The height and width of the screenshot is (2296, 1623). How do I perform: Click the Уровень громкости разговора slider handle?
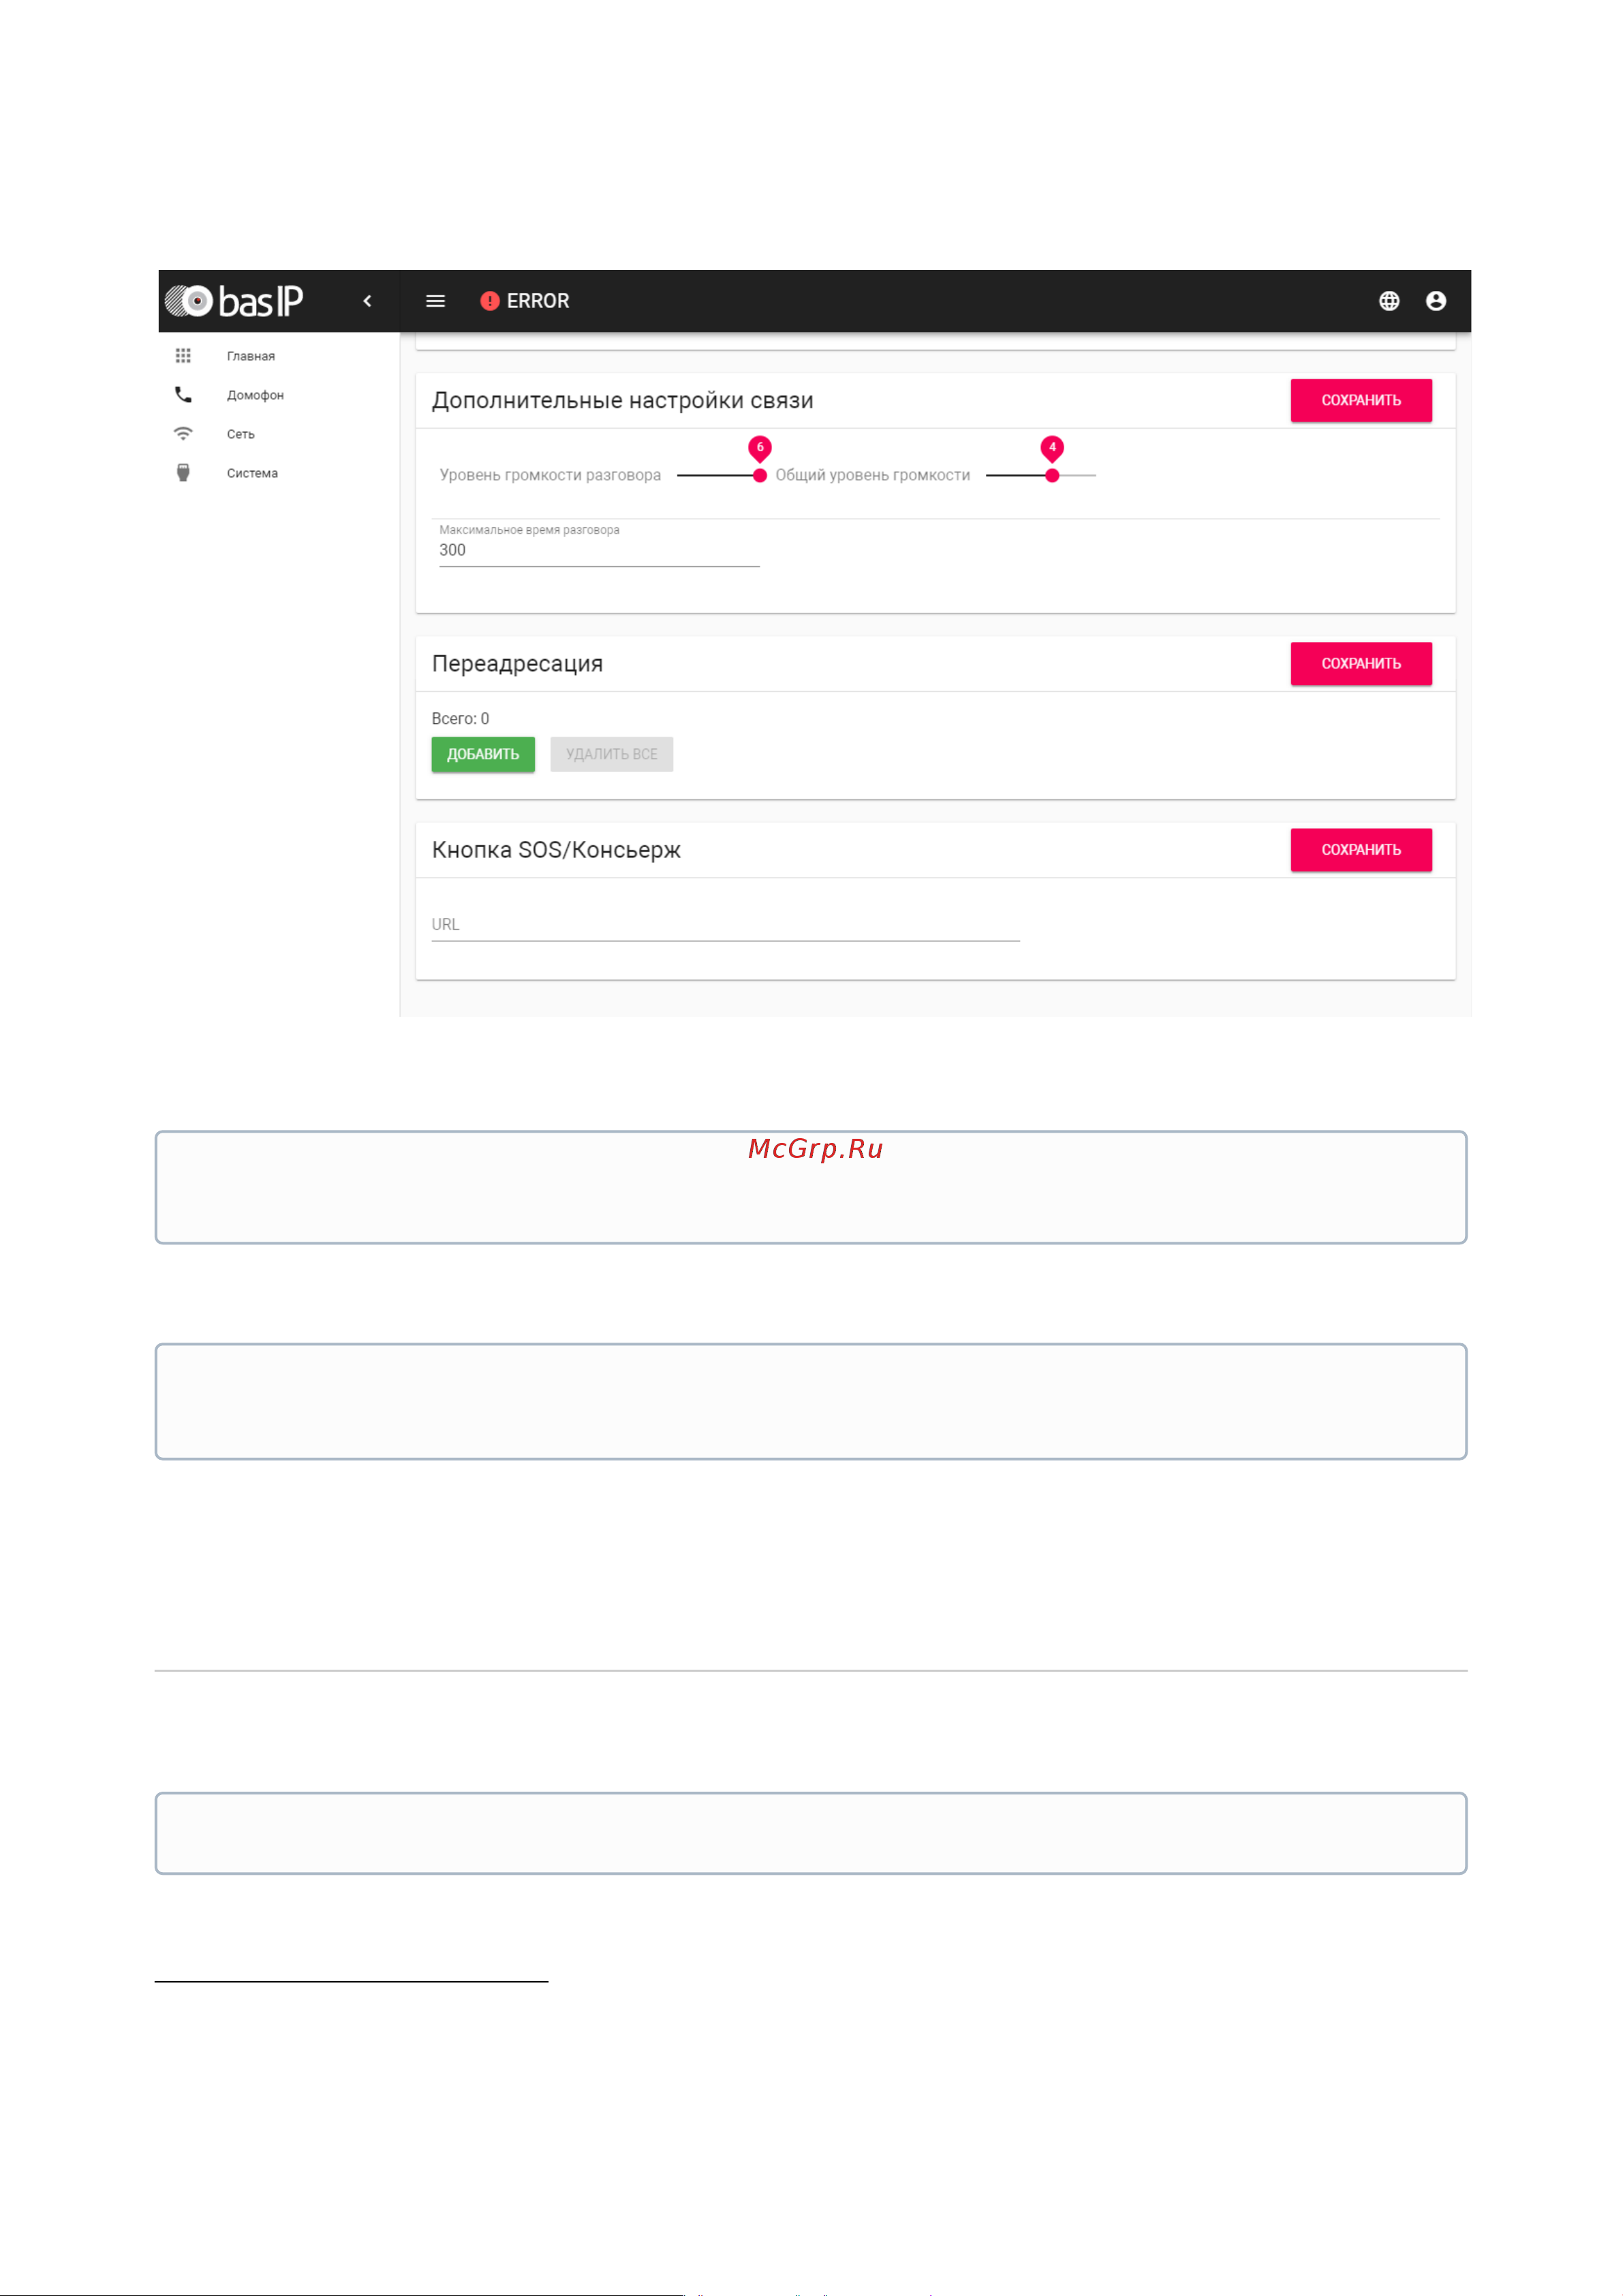tap(760, 476)
